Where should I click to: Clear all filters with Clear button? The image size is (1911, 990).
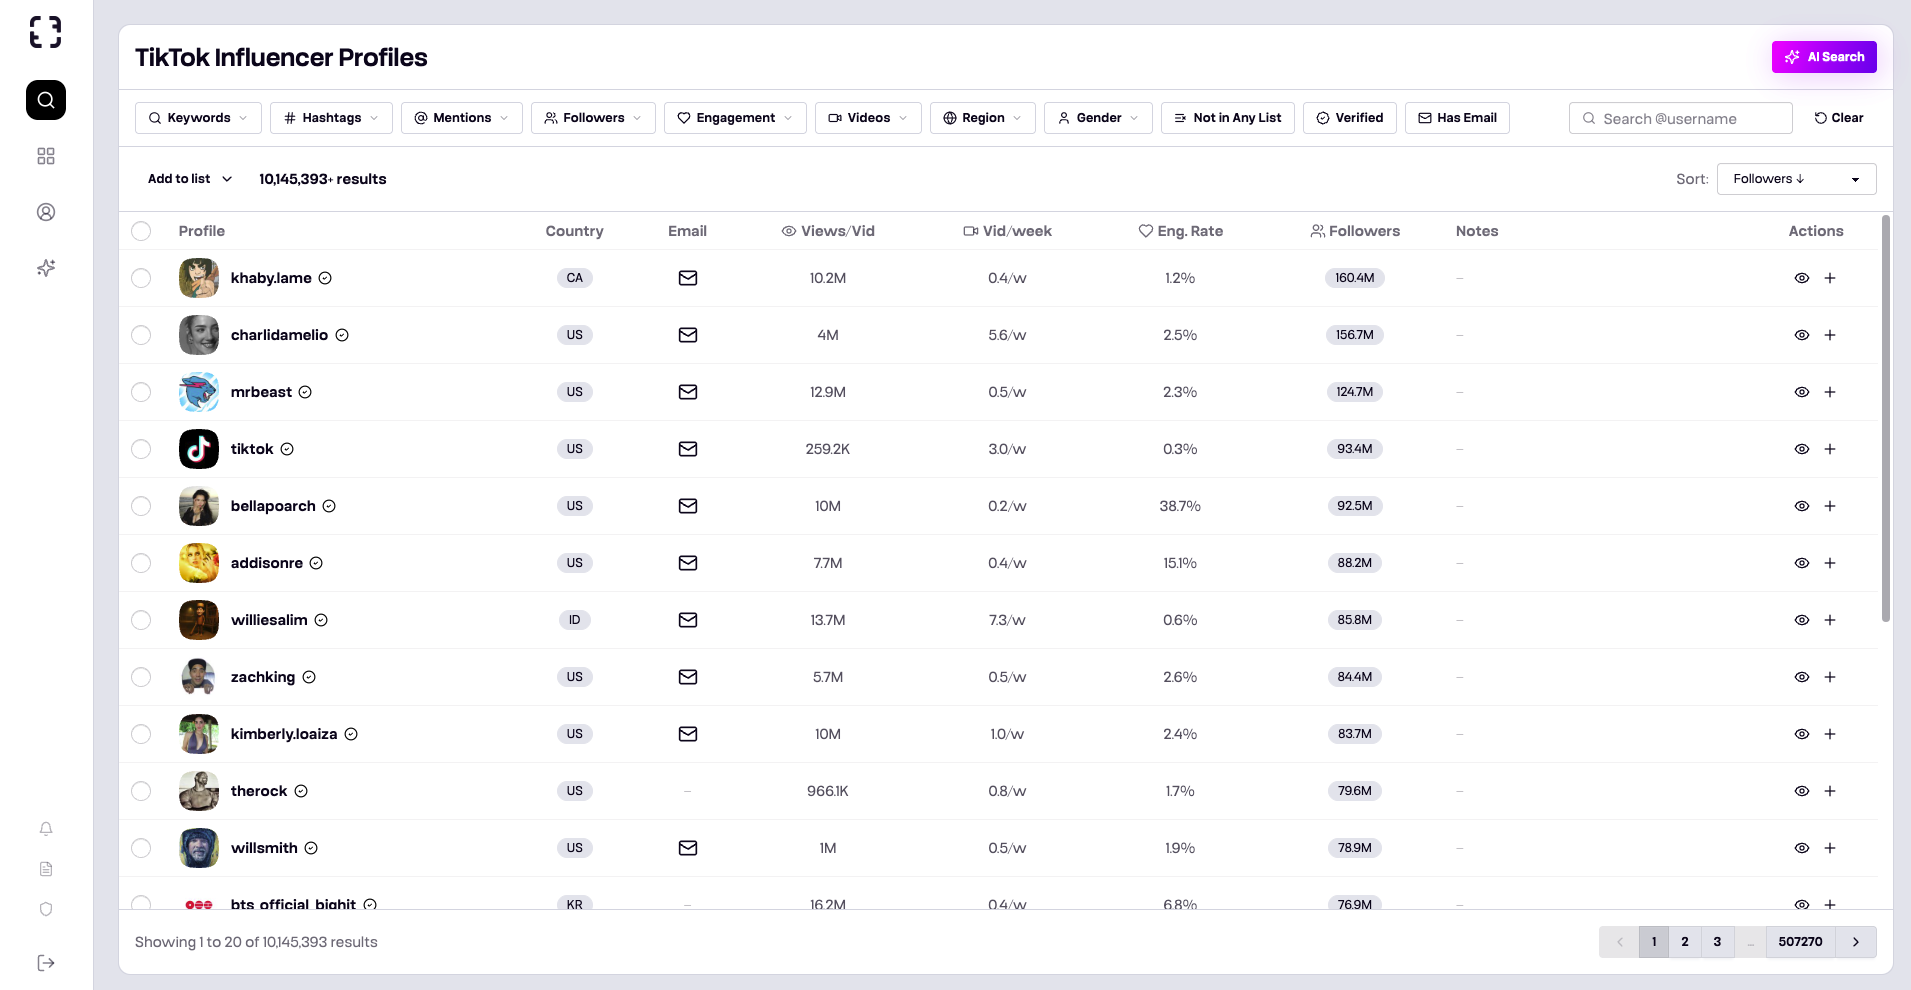pyautogui.click(x=1838, y=118)
